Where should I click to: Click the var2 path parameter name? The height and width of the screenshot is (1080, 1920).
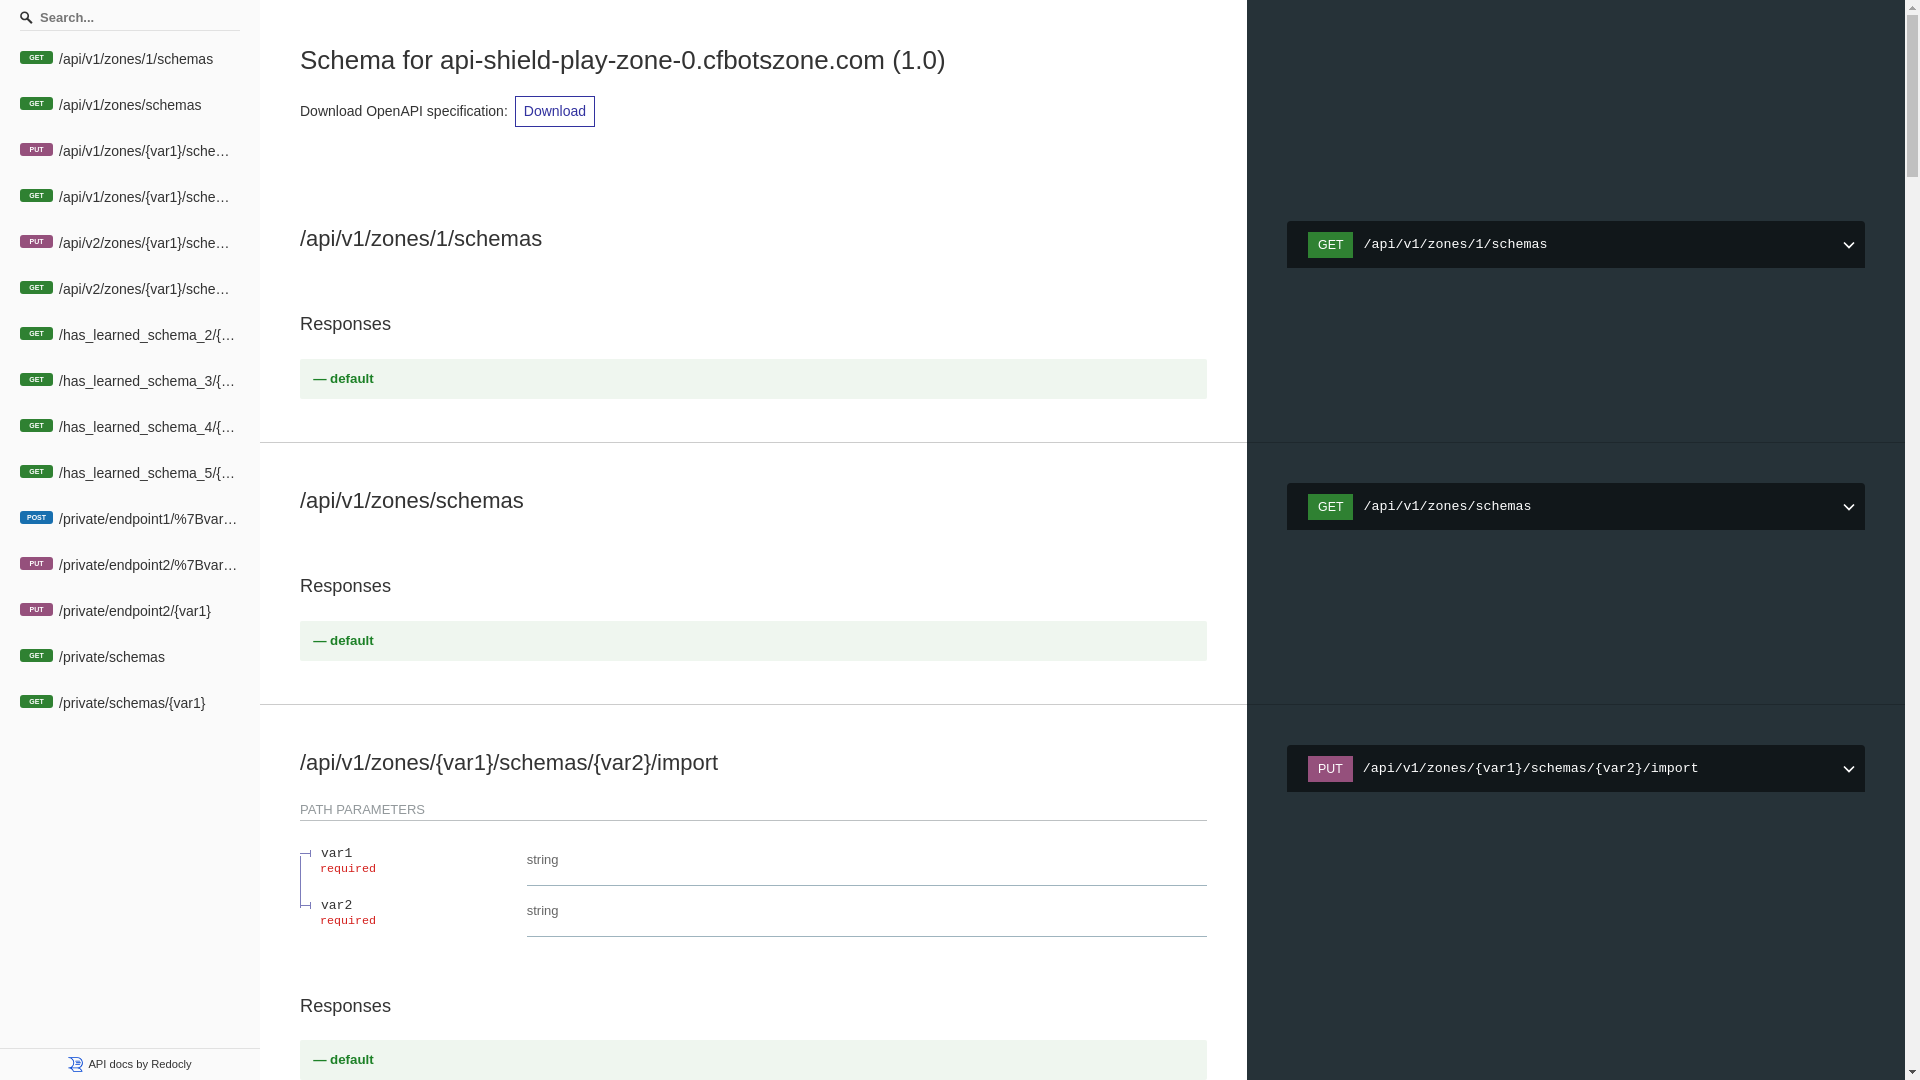pyautogui.click(x=336, y=906)
